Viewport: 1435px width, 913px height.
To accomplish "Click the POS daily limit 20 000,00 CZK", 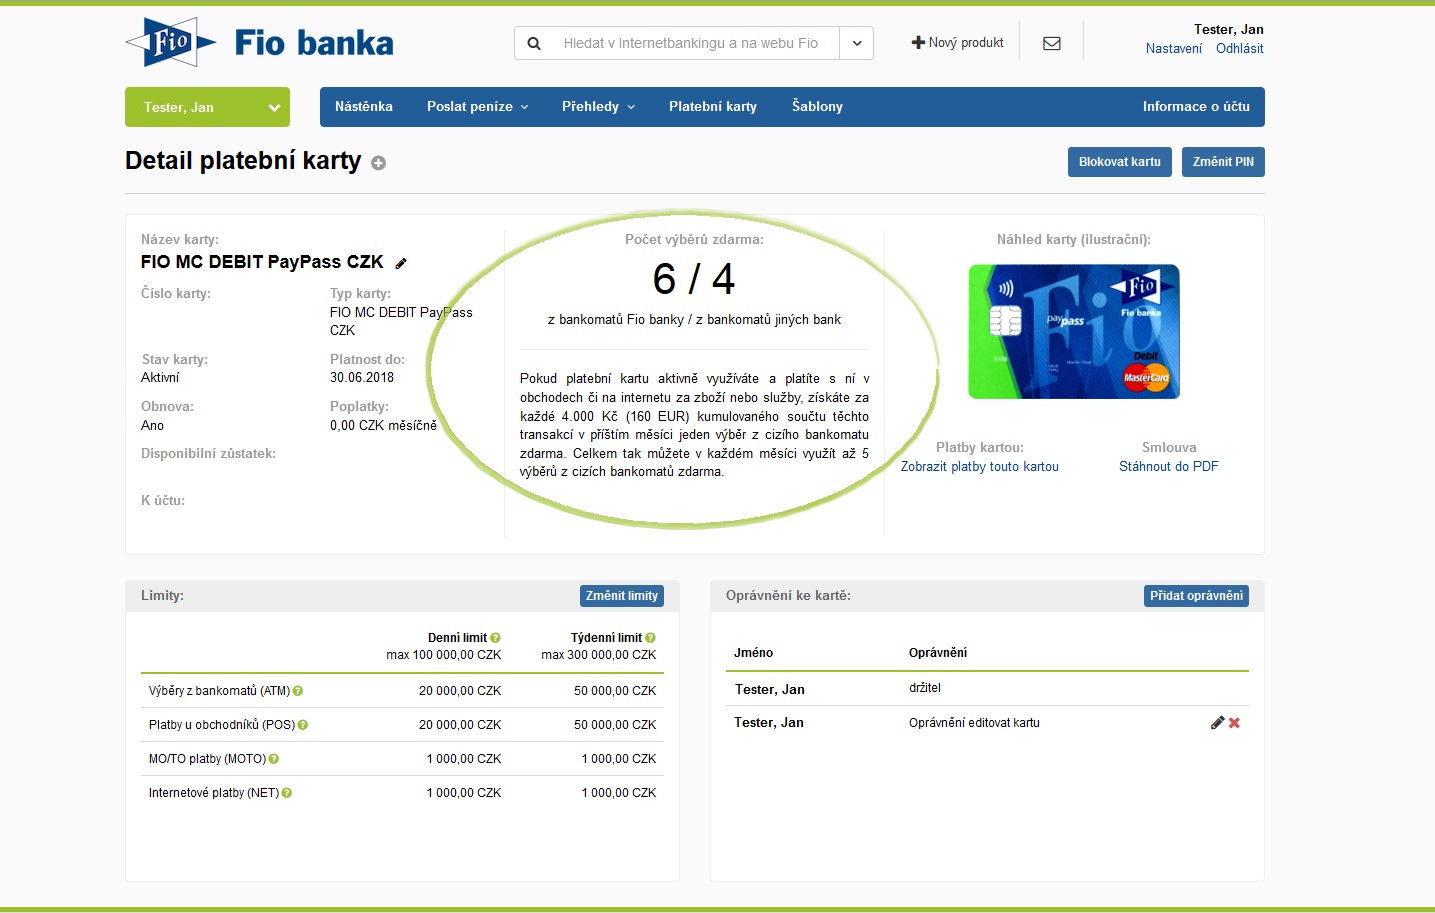I will pyautogui.click(x=460, y=725).
